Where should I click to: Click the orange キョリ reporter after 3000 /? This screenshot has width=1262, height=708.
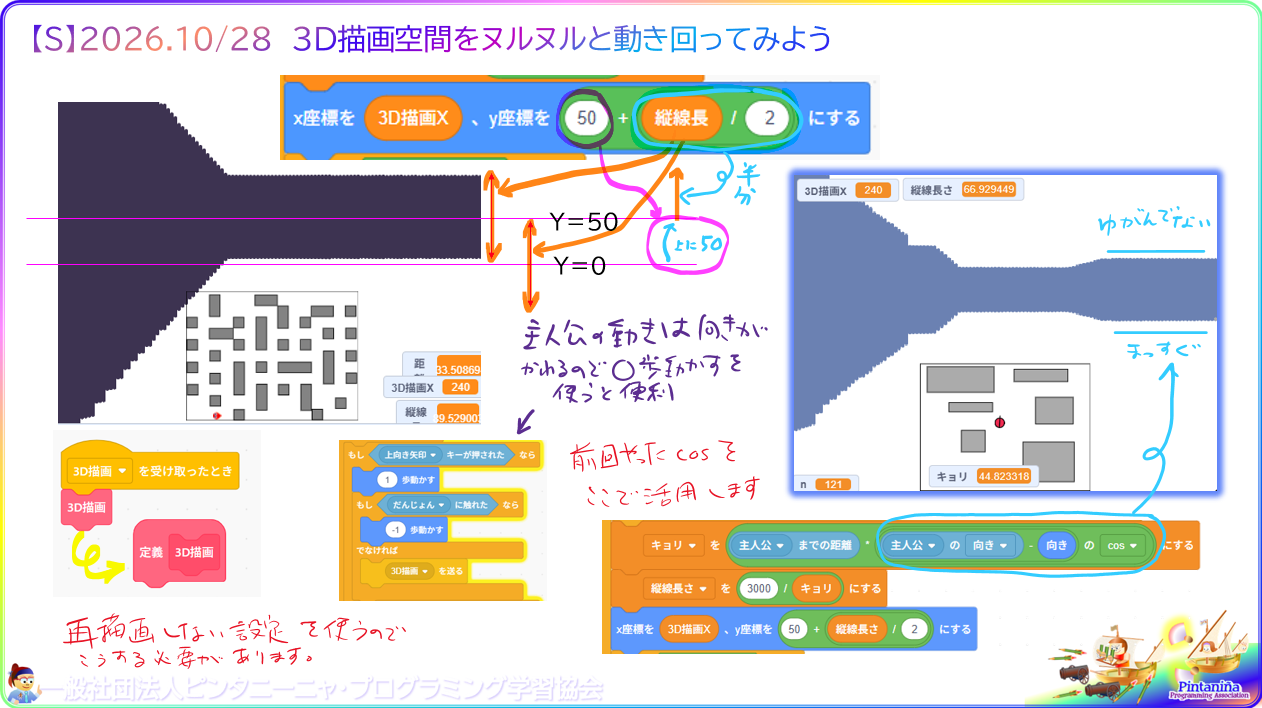[817, 588]
